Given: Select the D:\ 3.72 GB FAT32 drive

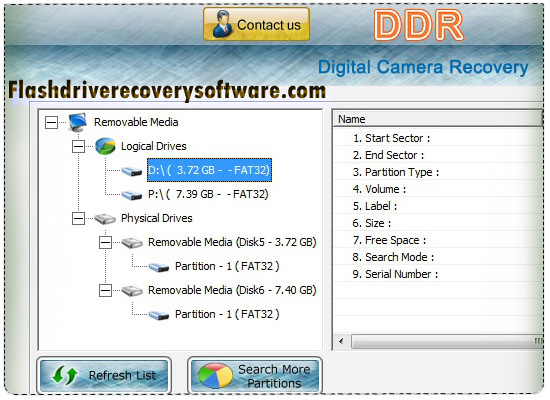Looking at the screenshot, I should 209,170.
